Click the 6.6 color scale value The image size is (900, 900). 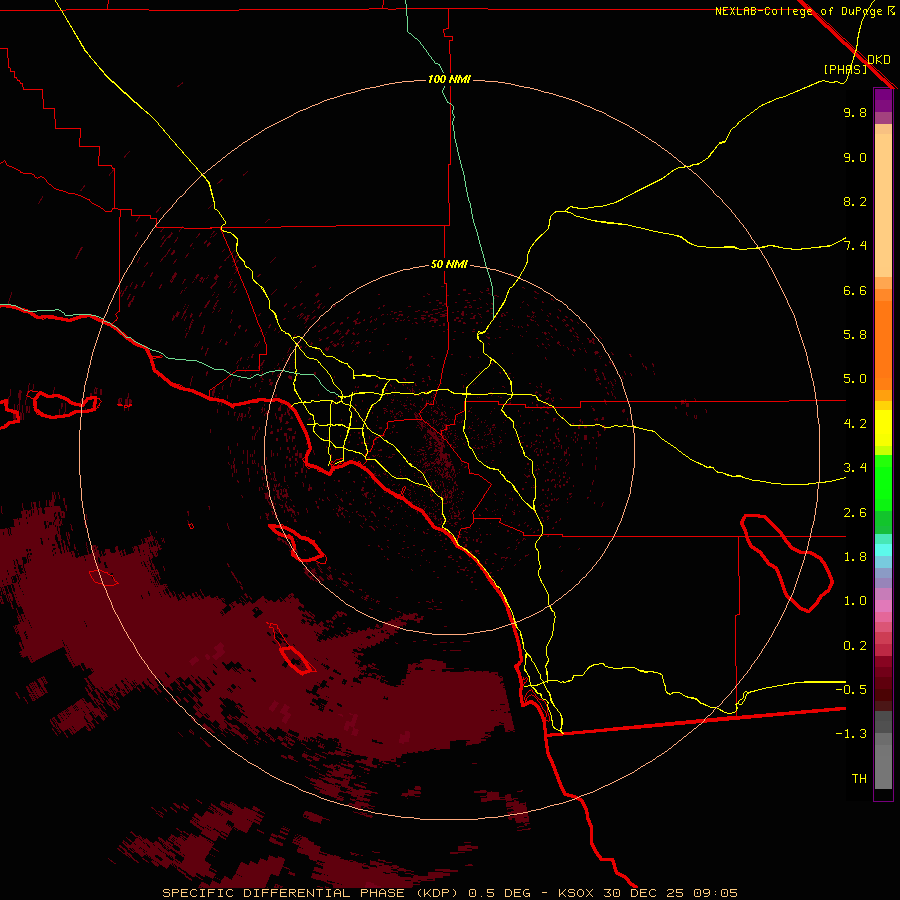pos(855,290)
